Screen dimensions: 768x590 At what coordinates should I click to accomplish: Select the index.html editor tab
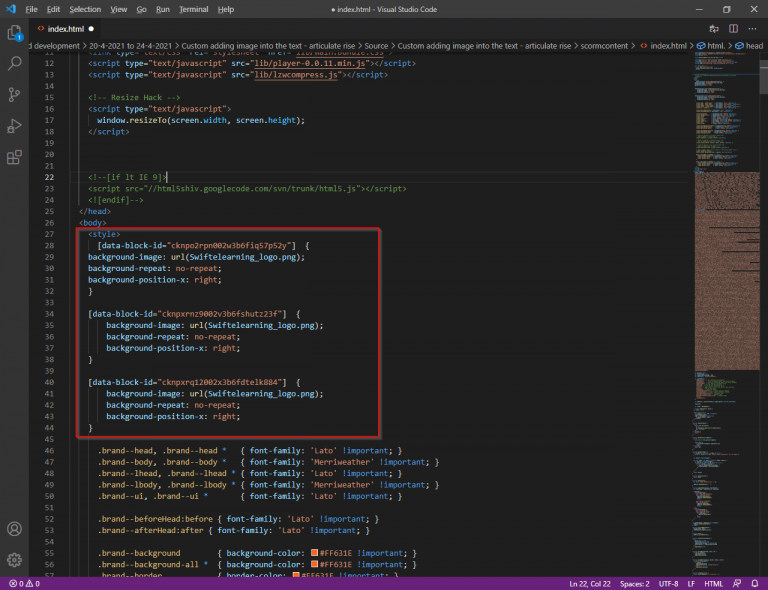[x=65, y=29]
